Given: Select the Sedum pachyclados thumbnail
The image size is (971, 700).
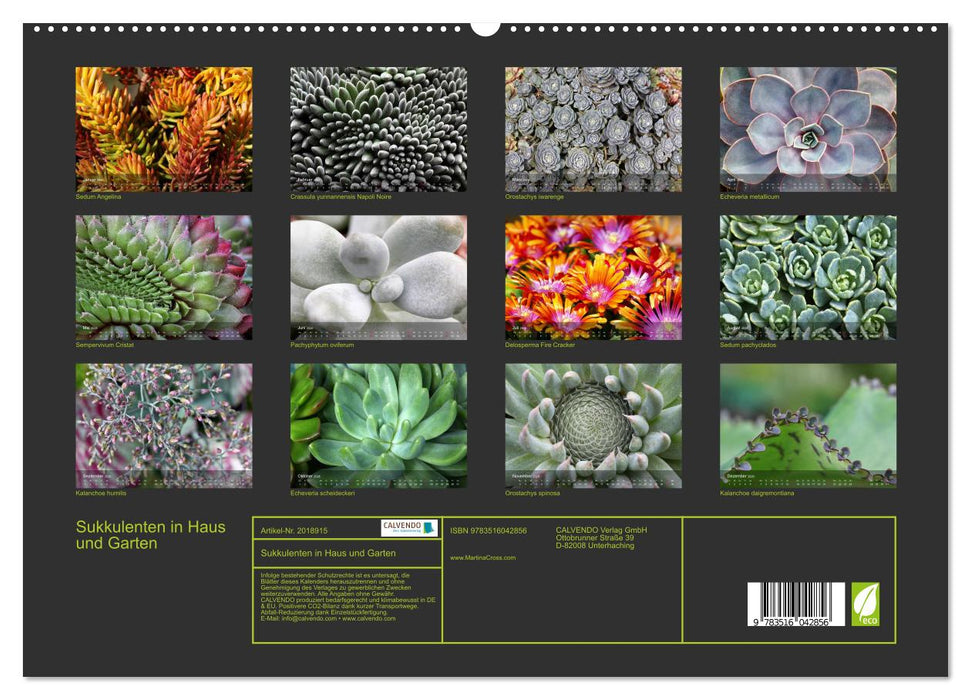Looking at the screenshot, I should point(808,277).
